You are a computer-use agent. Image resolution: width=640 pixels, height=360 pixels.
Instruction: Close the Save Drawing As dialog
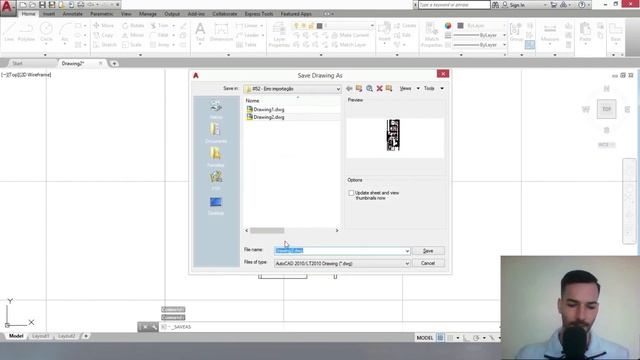(443, 74)
